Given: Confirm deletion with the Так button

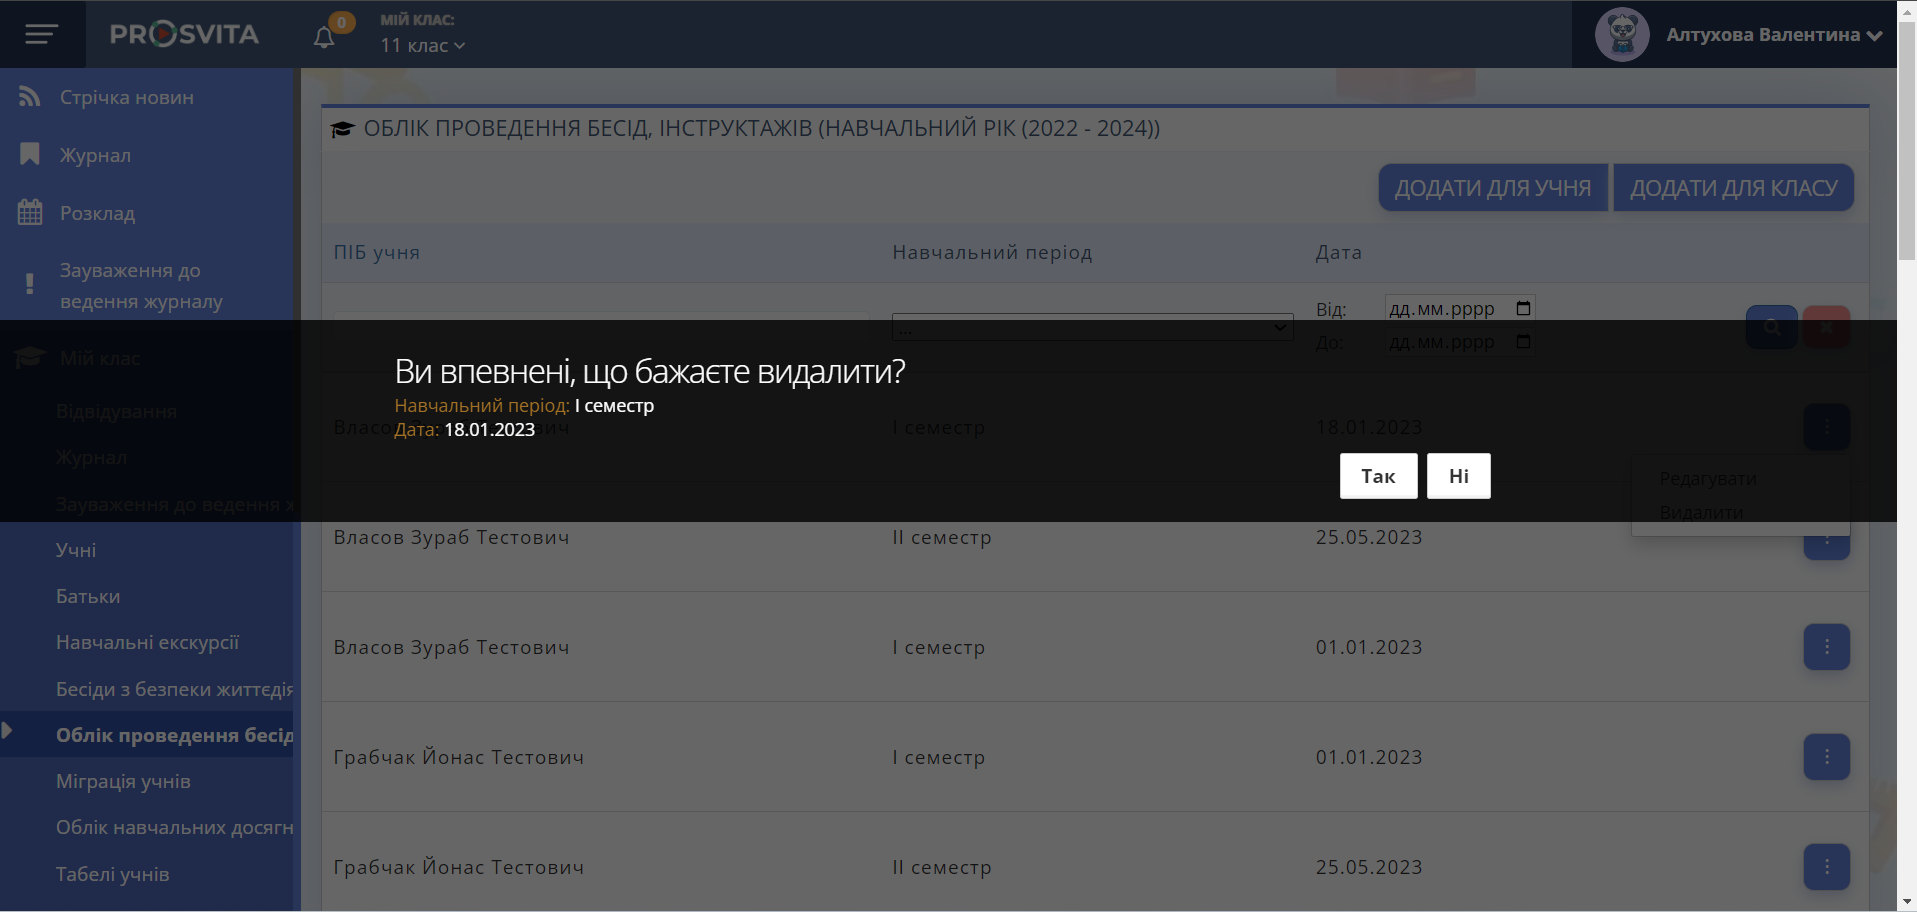Looking at the screenshot, I should tap(1378, 476).
